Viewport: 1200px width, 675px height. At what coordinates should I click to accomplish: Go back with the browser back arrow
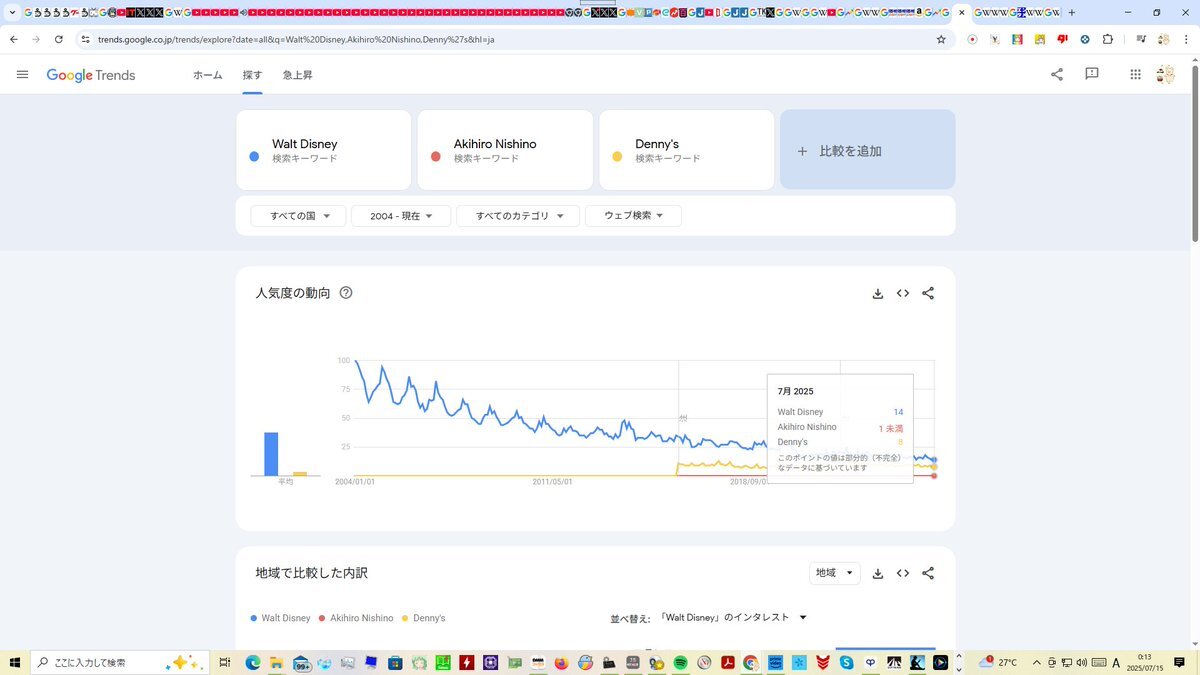click(x=14, y=39)
